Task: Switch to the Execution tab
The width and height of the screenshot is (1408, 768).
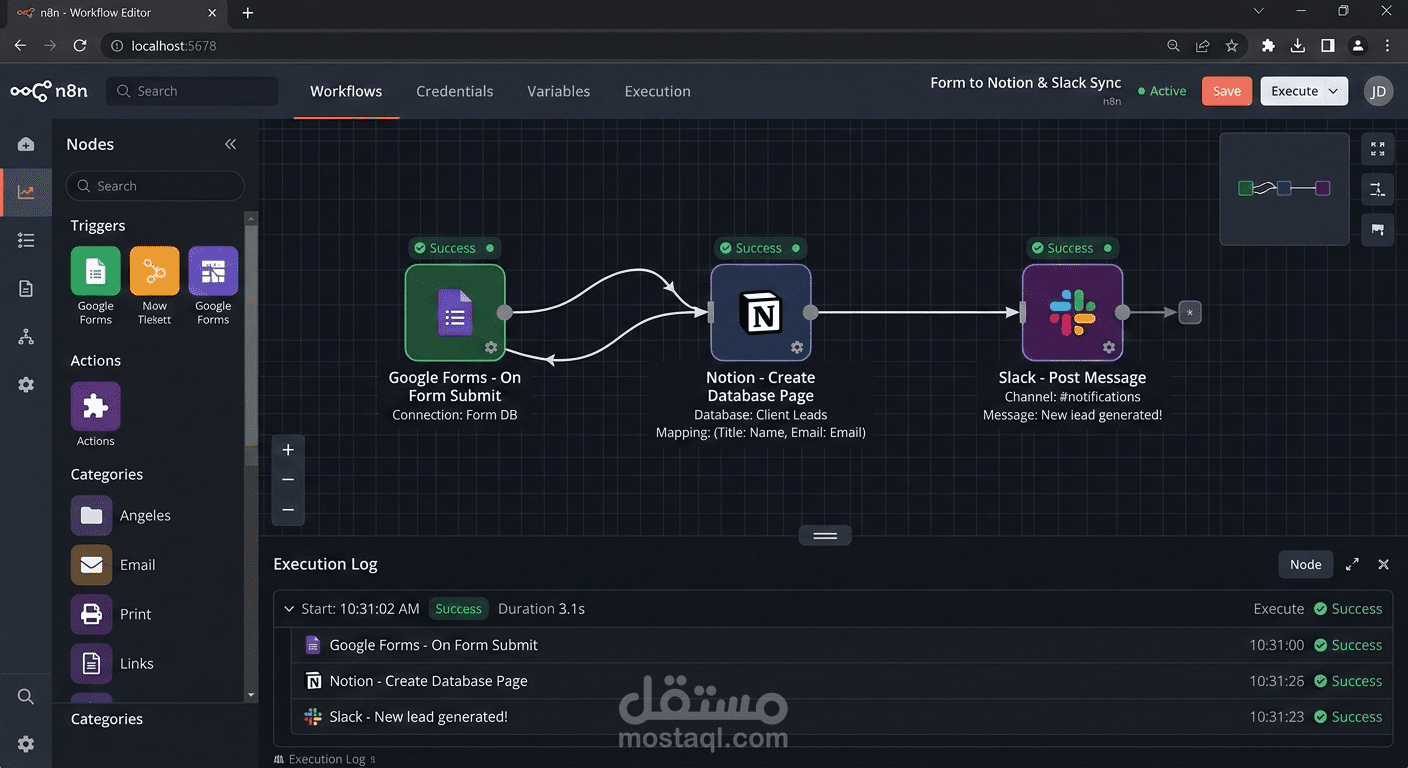Action: [x=658, y=91]
